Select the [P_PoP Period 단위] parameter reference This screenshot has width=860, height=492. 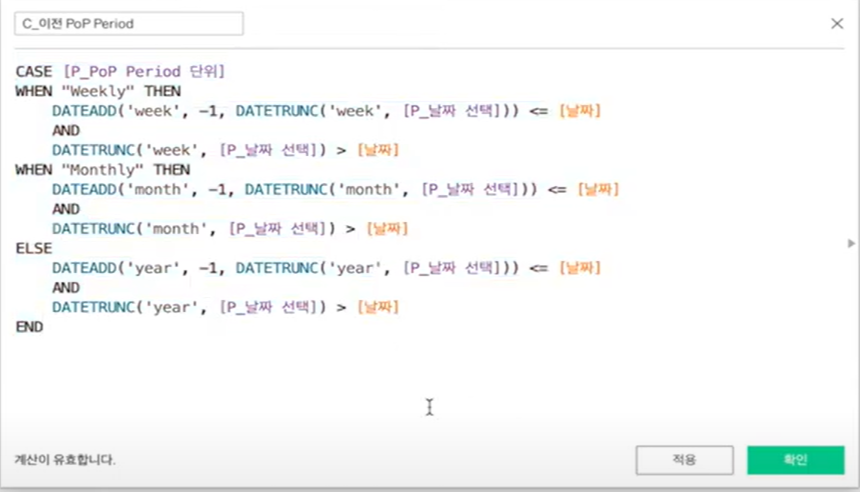[144, 72]
